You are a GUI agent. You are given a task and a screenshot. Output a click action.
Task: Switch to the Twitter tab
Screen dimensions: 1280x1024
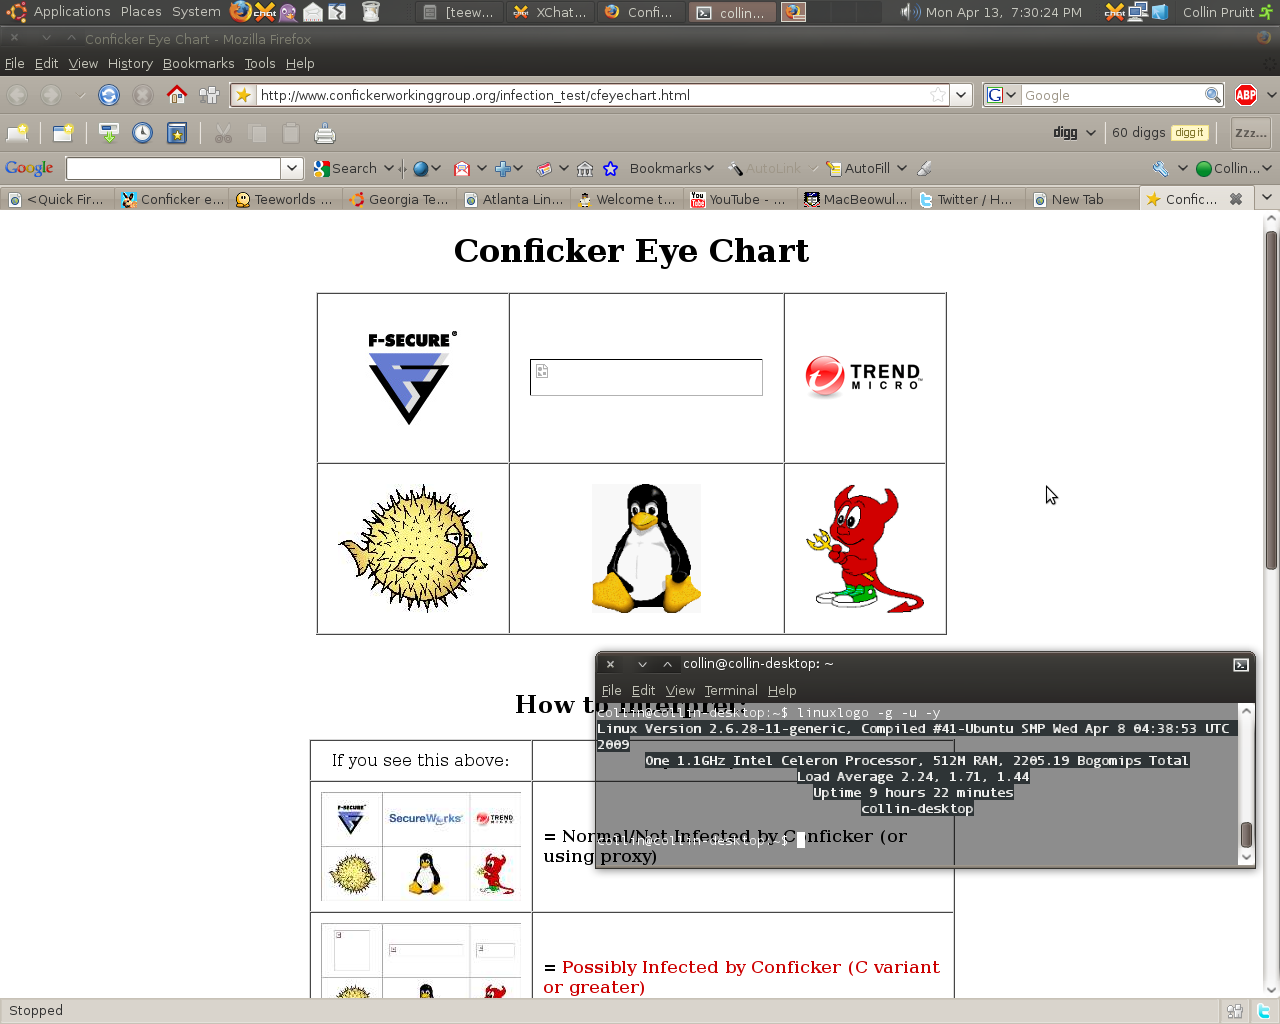[x=969, y=199]
